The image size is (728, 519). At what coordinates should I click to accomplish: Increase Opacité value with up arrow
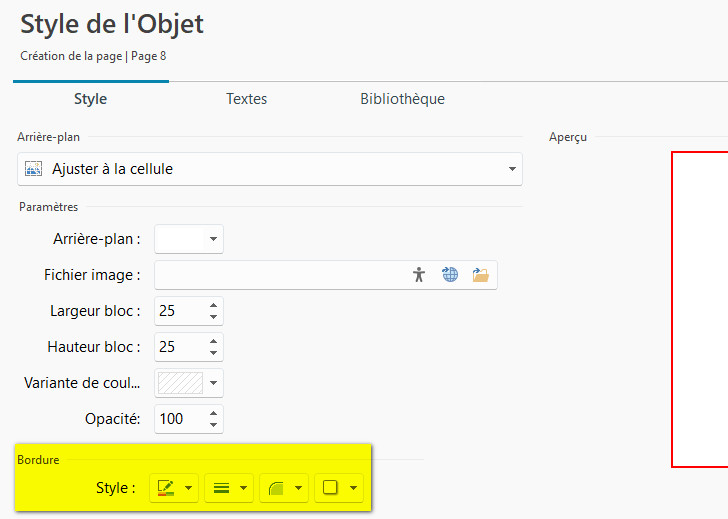(213, 413)
